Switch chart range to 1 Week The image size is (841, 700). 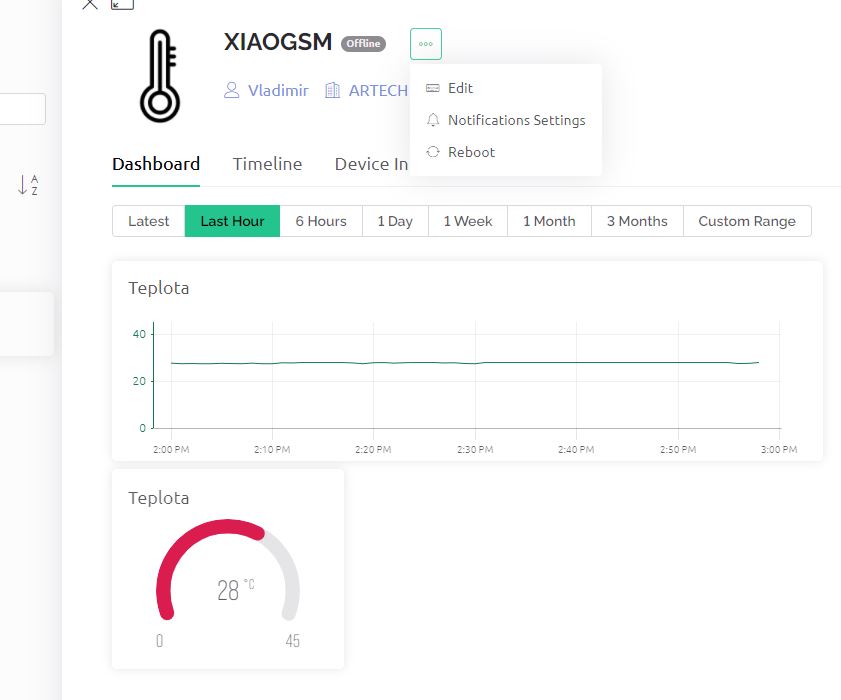point(468,221)
